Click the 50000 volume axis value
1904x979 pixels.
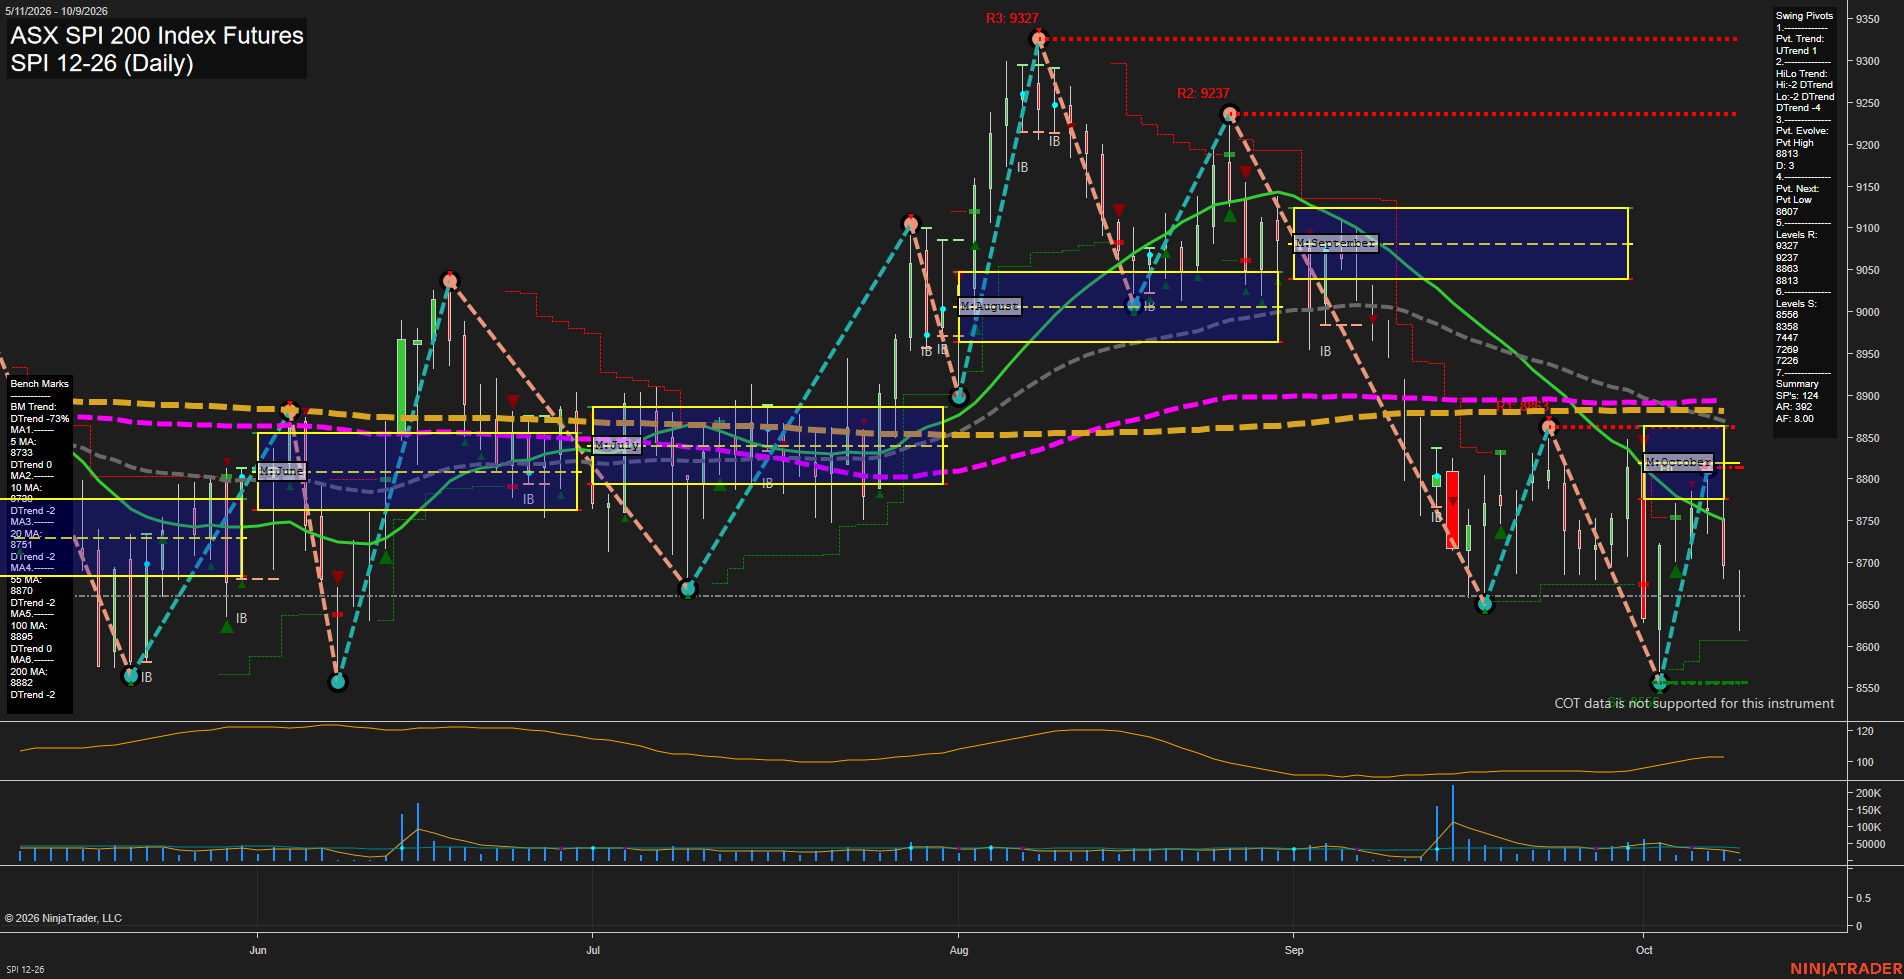tap(1871, 844)
